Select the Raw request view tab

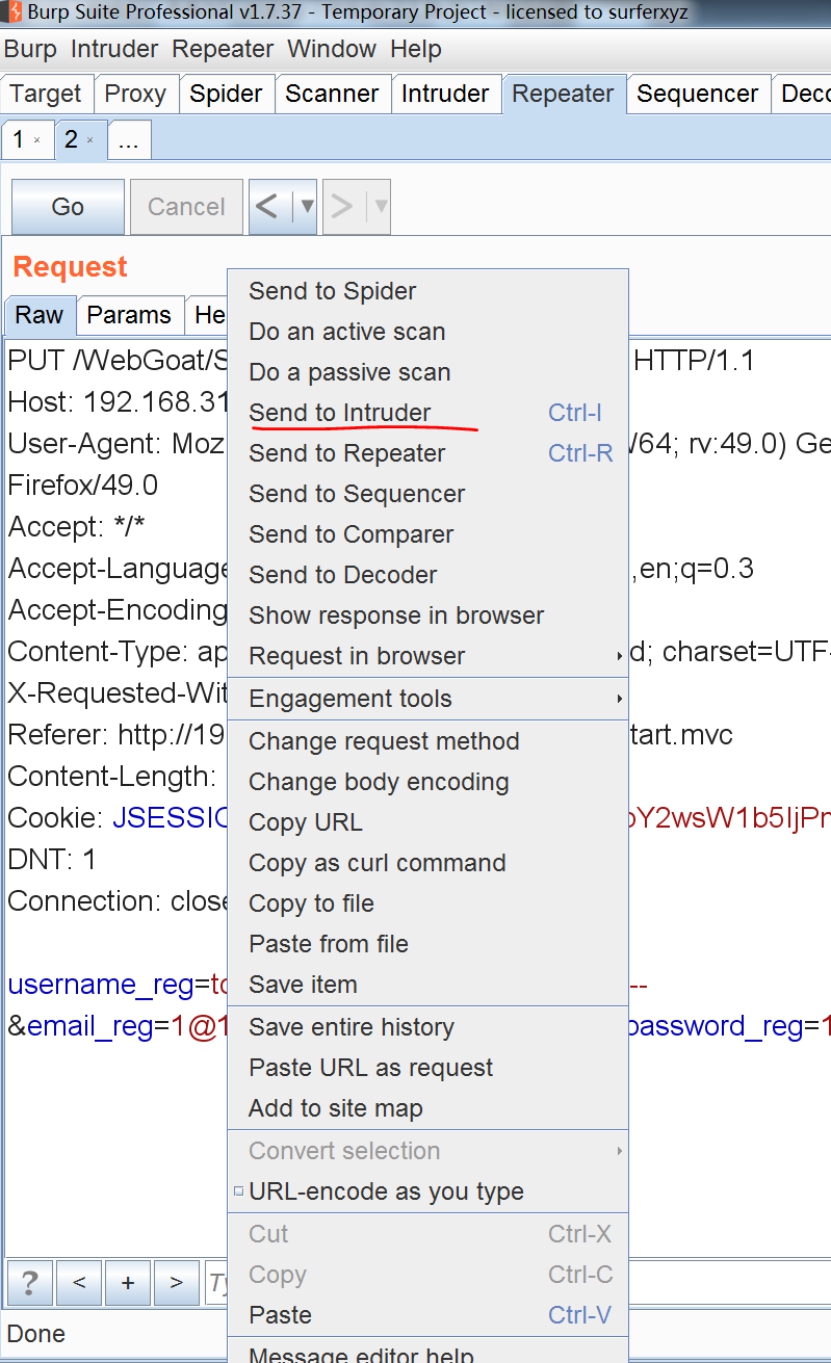tap(39, 315)
